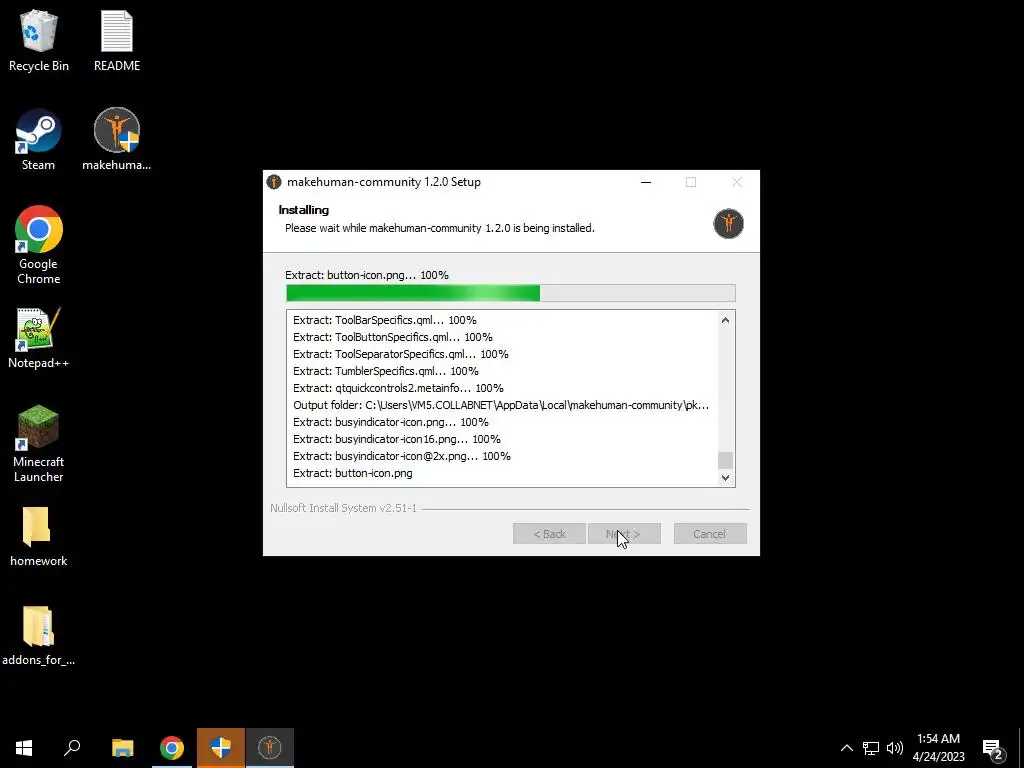Click the disabled Back button

(x=549, y=534)
